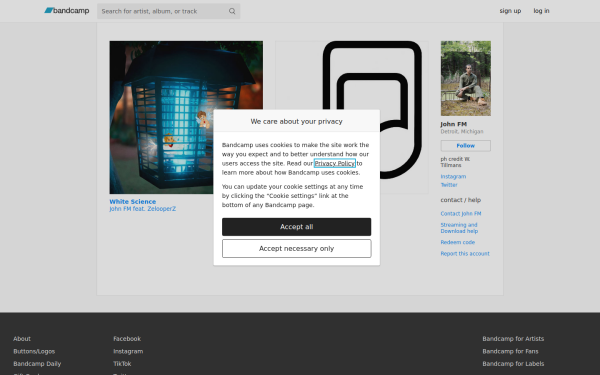Open the About footer link
Viewport: 600px width, 375px height.
click(x=22, y=339)
